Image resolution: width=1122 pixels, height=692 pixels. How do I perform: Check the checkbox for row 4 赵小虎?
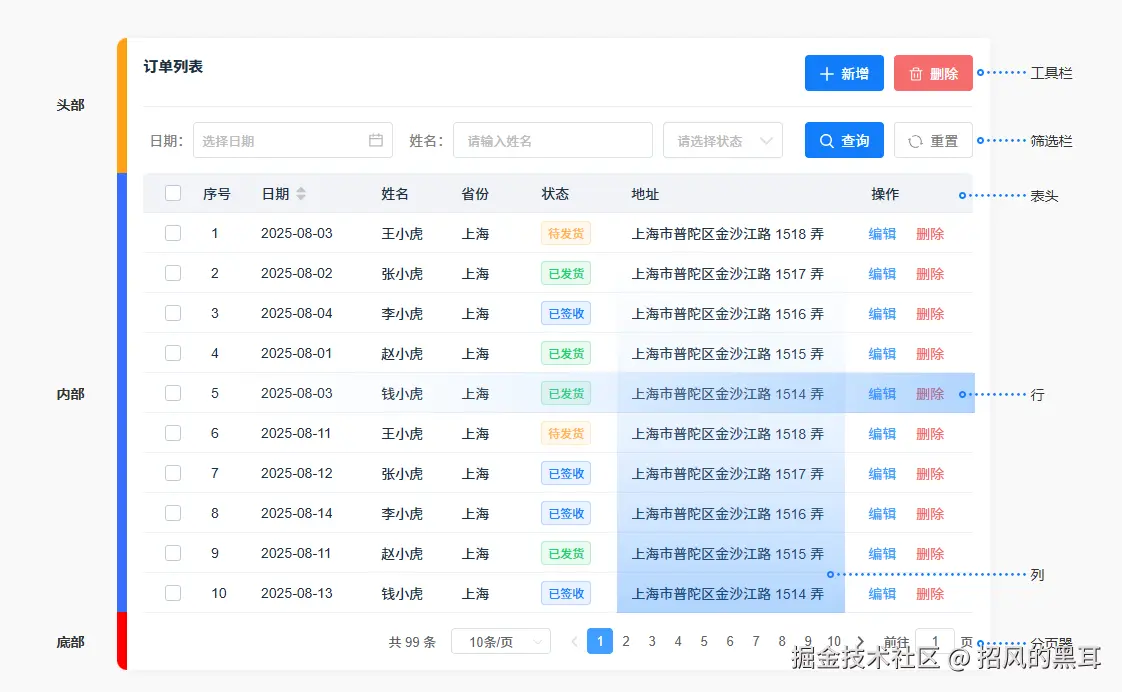172,354
